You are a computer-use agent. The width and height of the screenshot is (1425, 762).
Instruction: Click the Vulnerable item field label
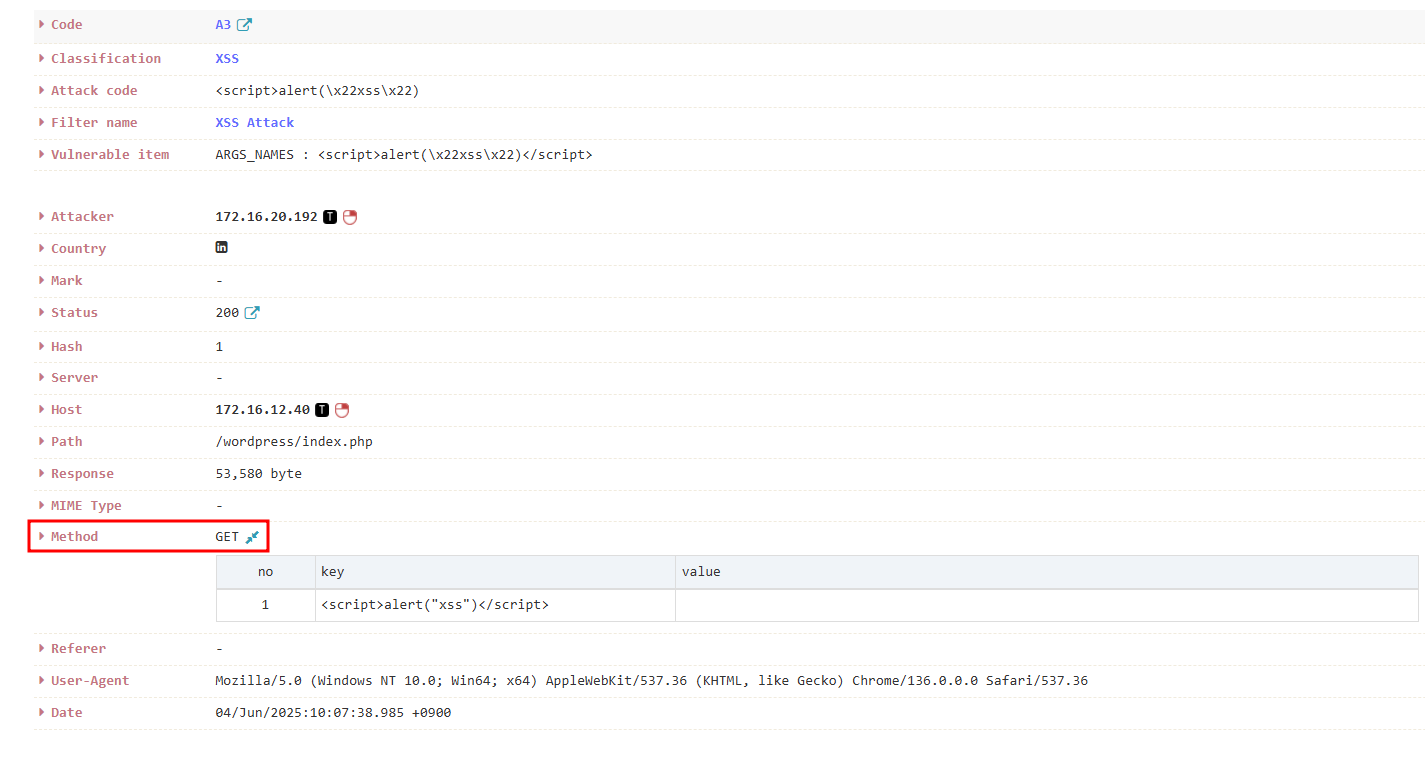[110, 155]
